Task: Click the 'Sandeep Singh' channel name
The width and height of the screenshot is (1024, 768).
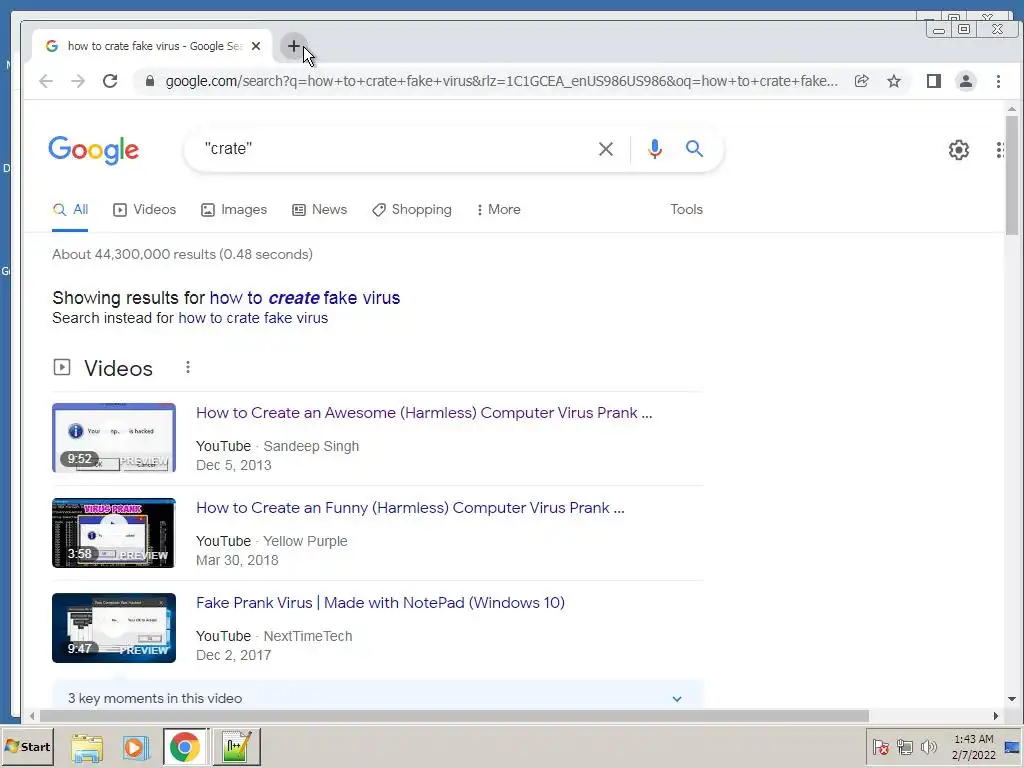Action: (x=311, y=446)
